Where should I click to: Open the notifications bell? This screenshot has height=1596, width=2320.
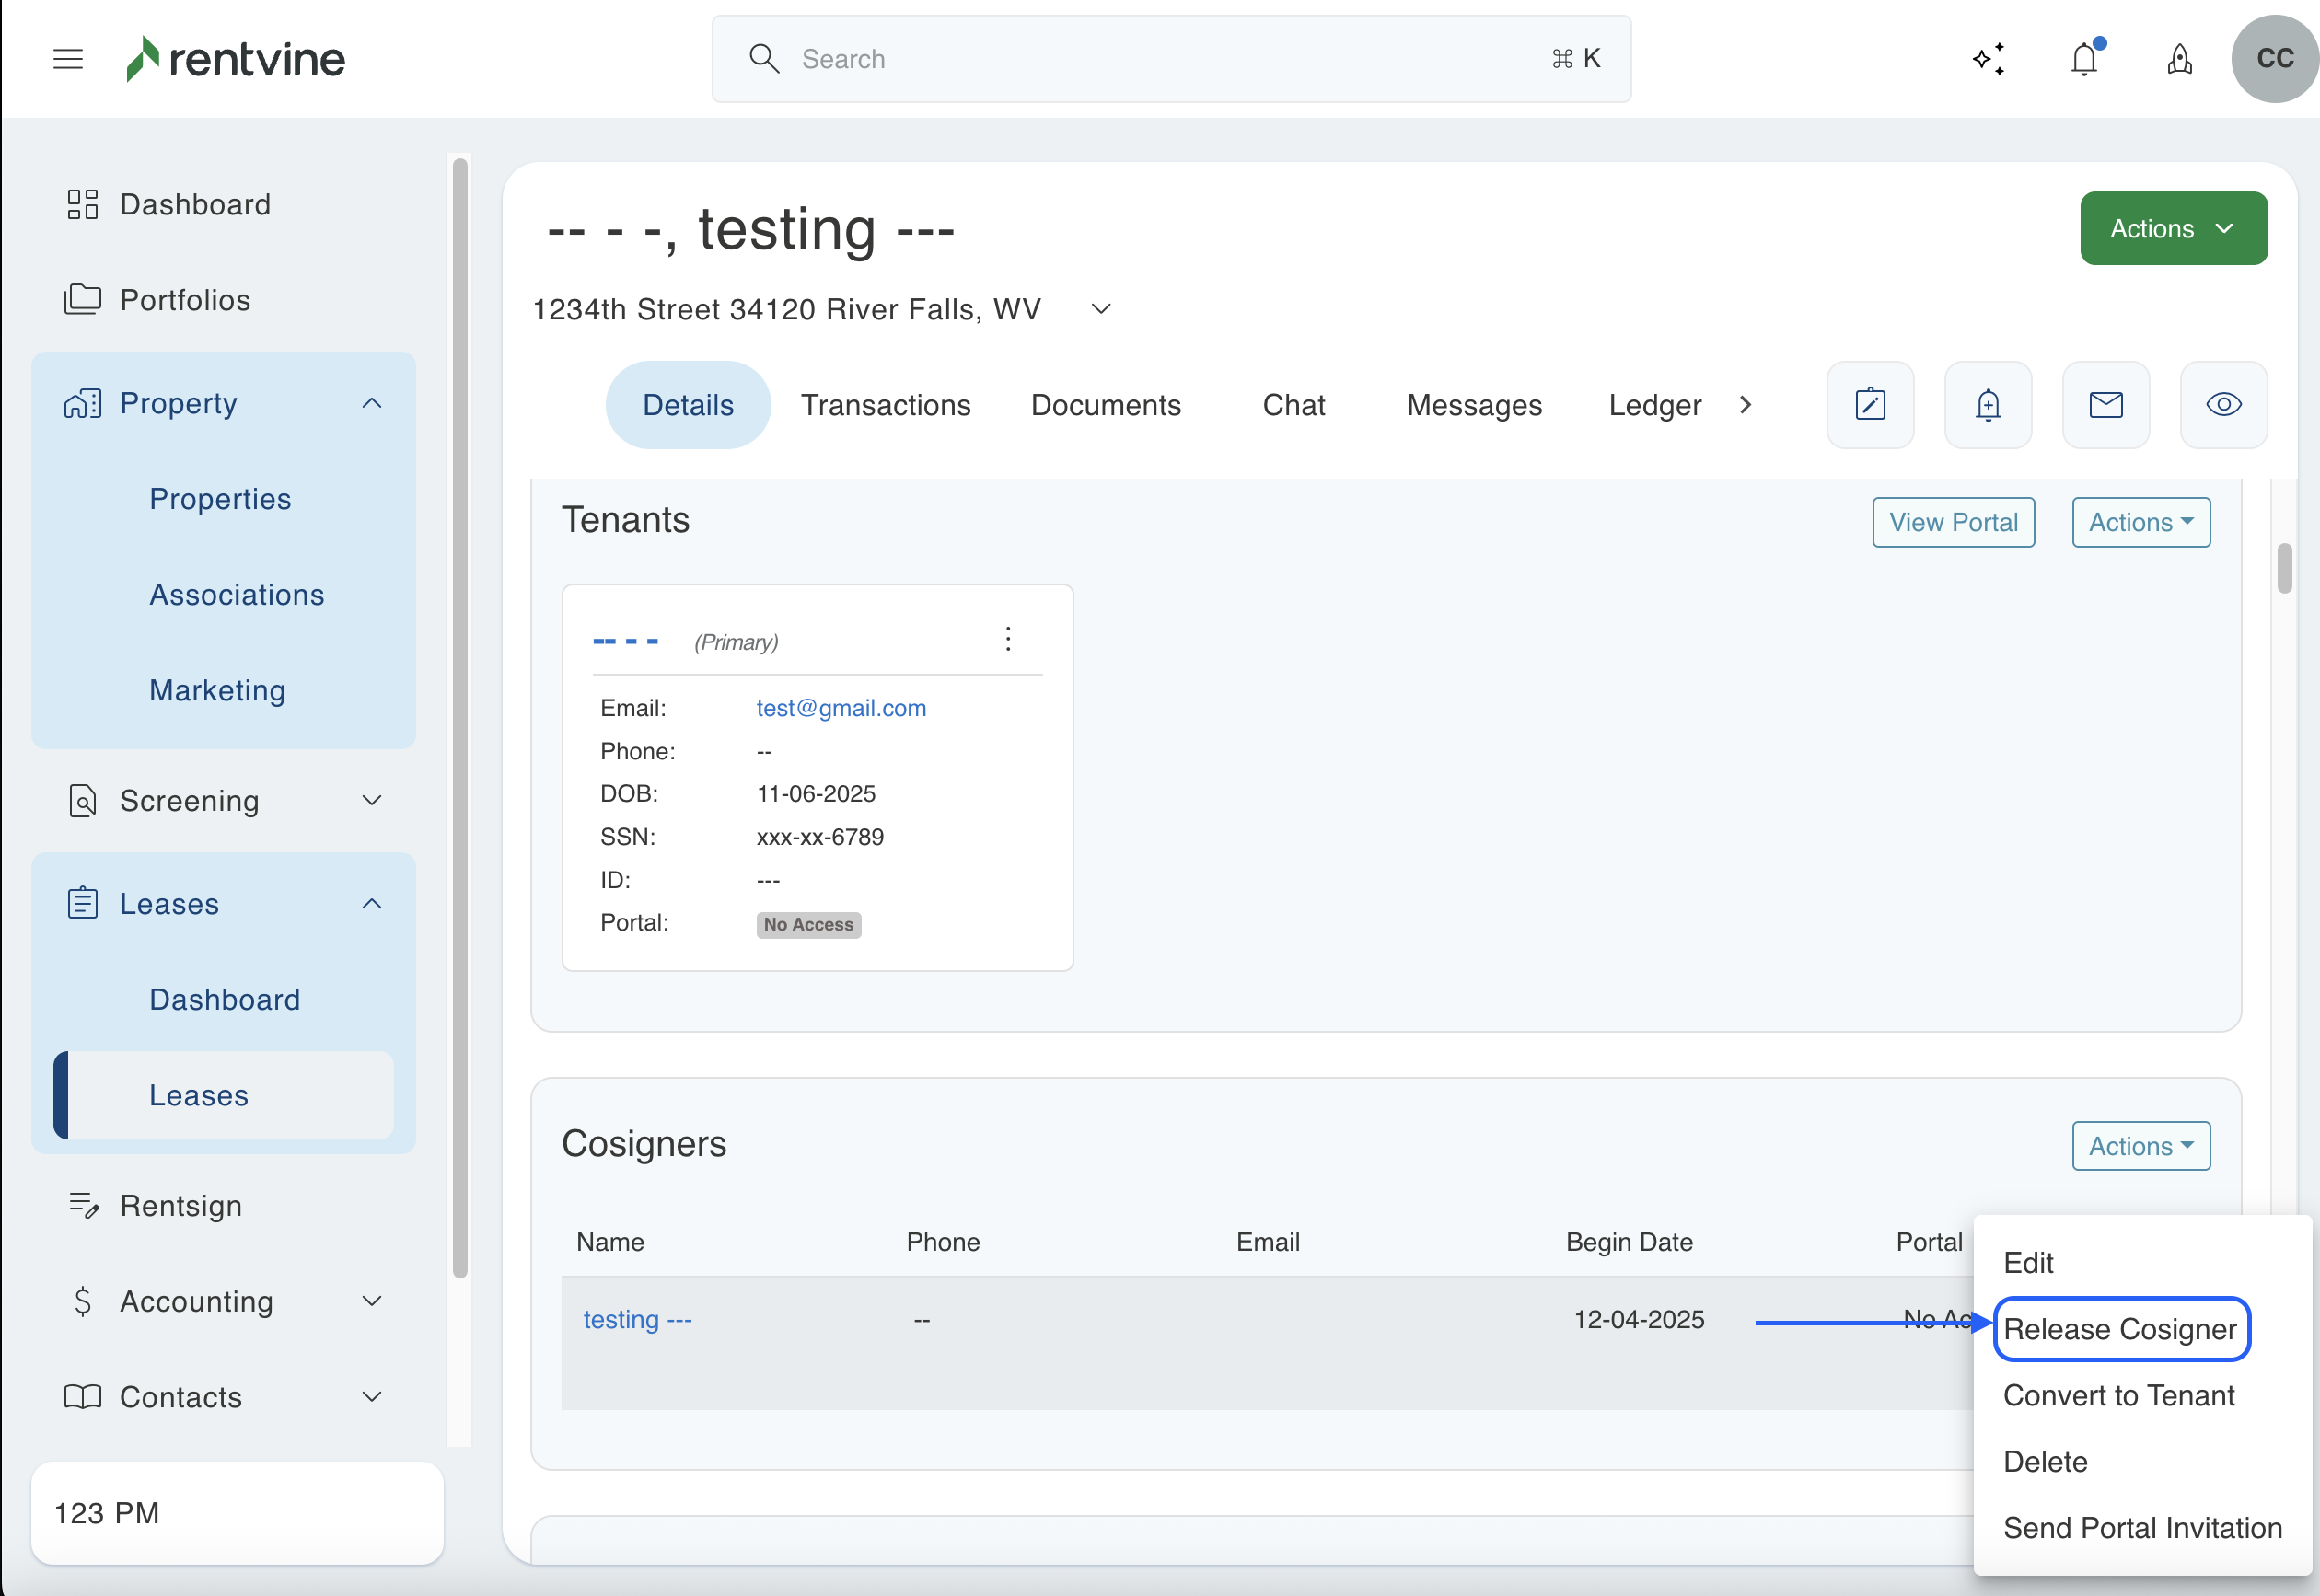coord(2084,59)
